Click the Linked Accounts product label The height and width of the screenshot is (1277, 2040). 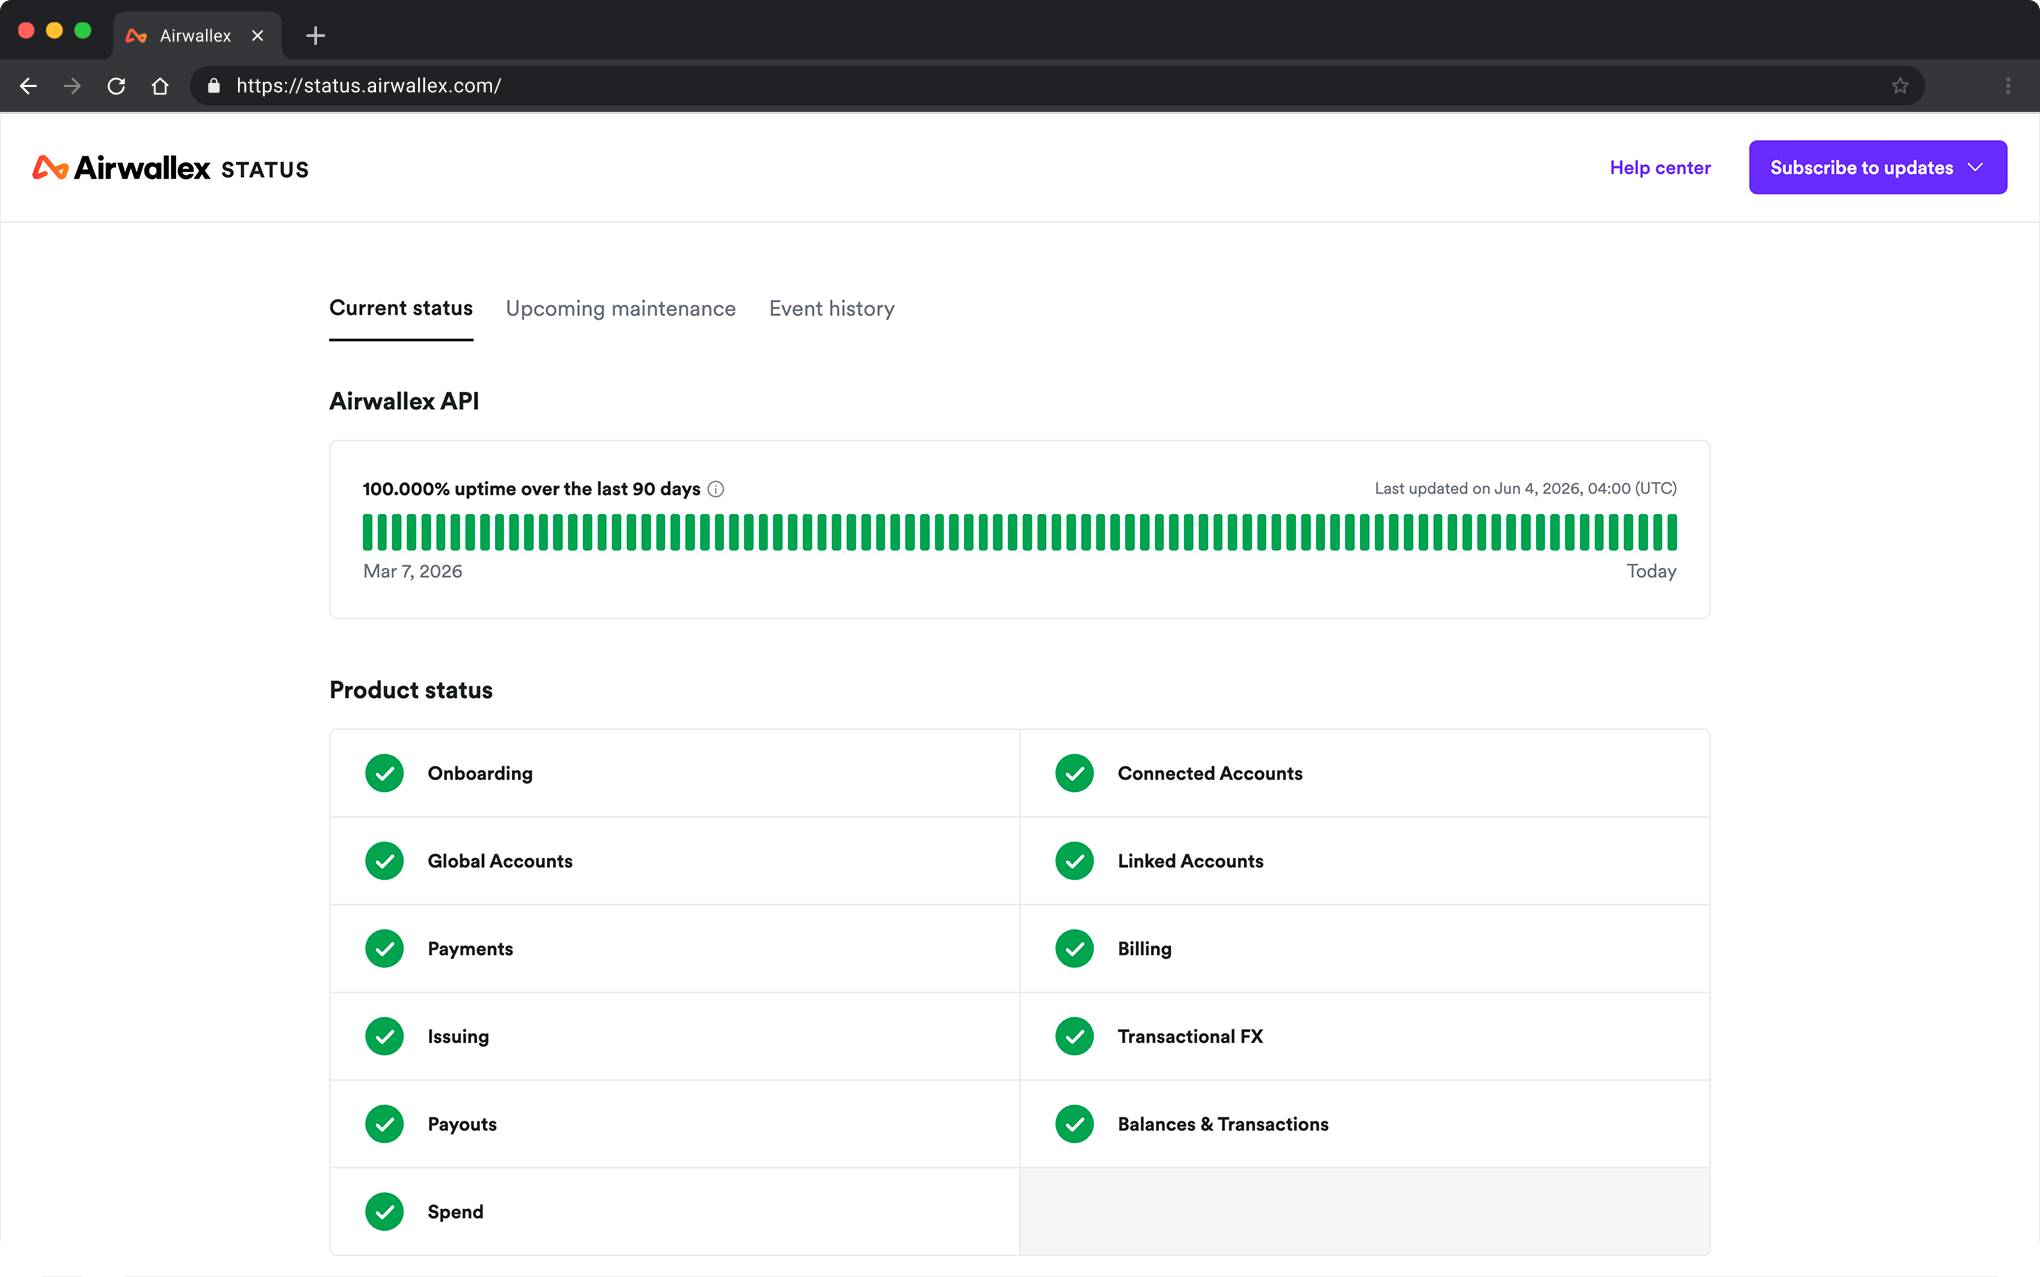pos(1190,861)
